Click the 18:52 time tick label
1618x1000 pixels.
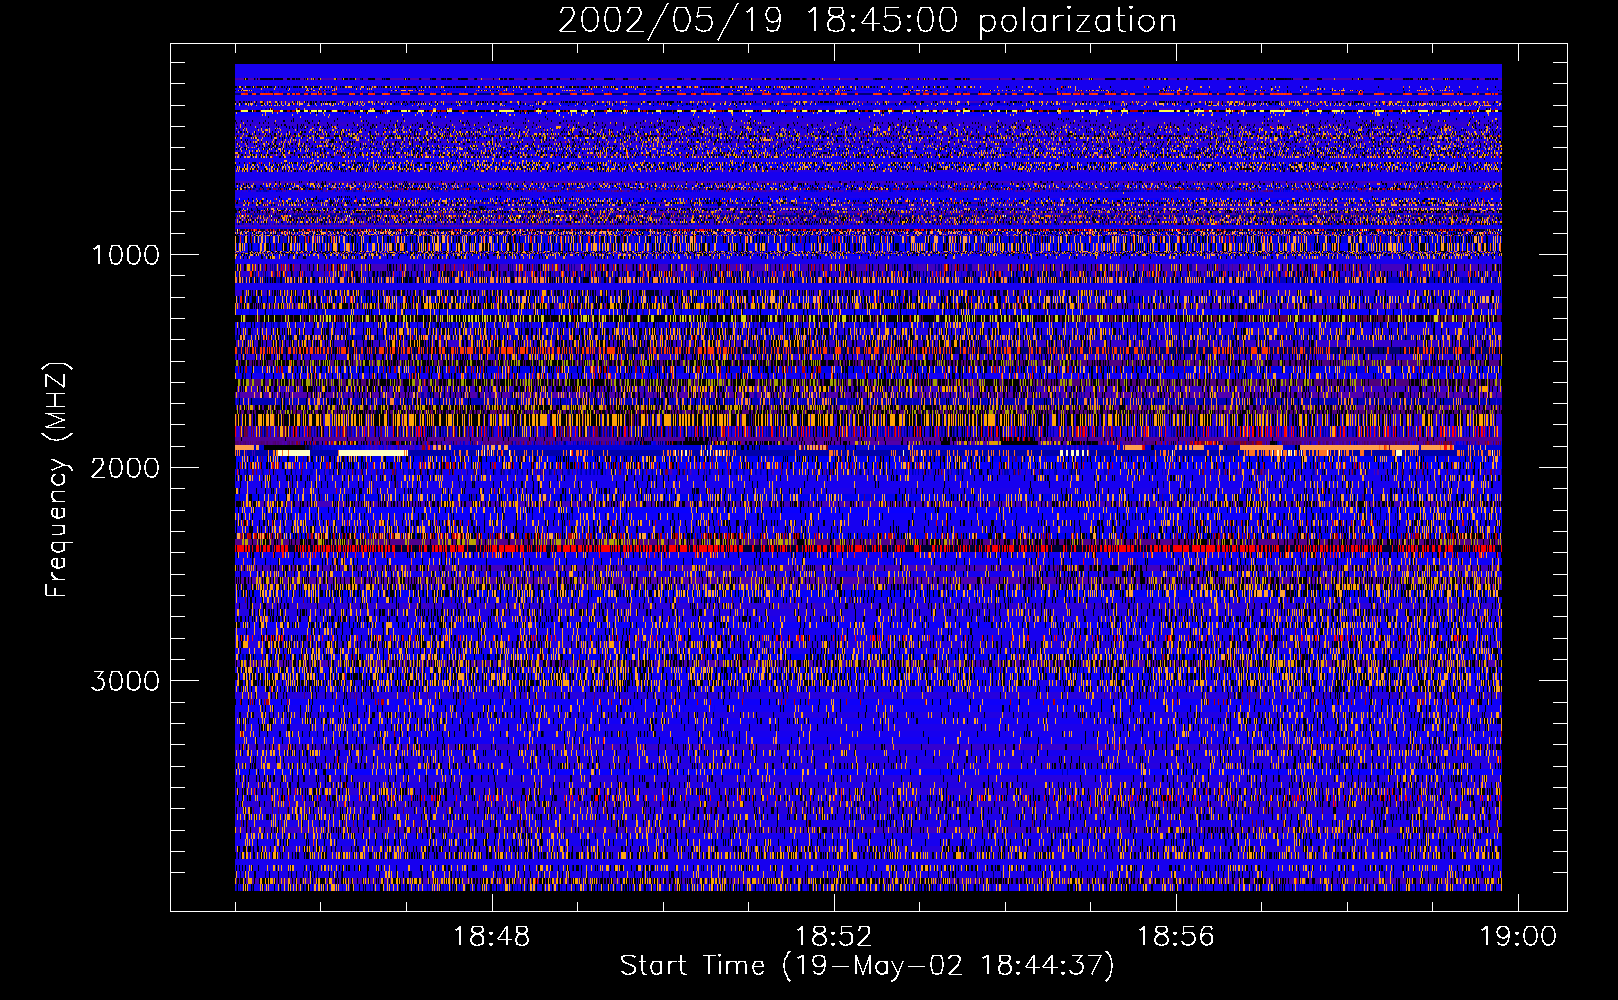(x=833, y=937)
